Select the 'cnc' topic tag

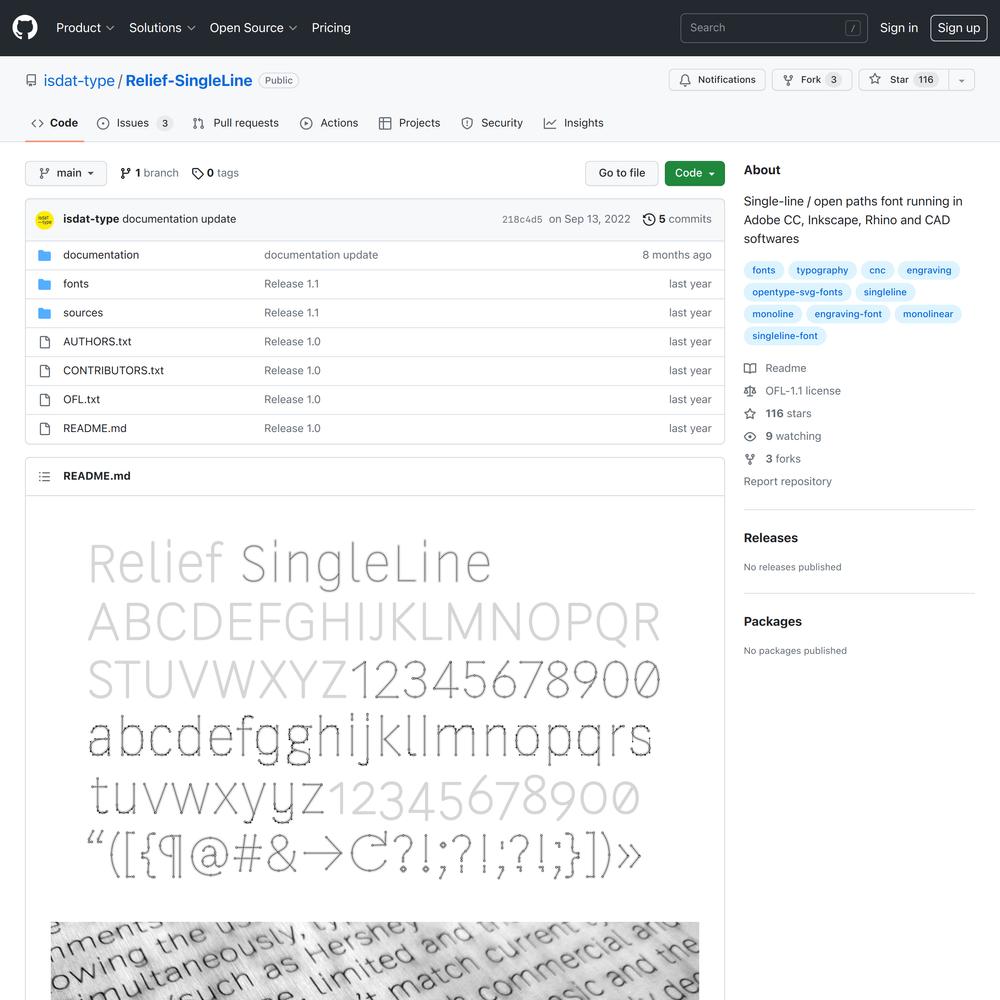[x=877, y=270]
